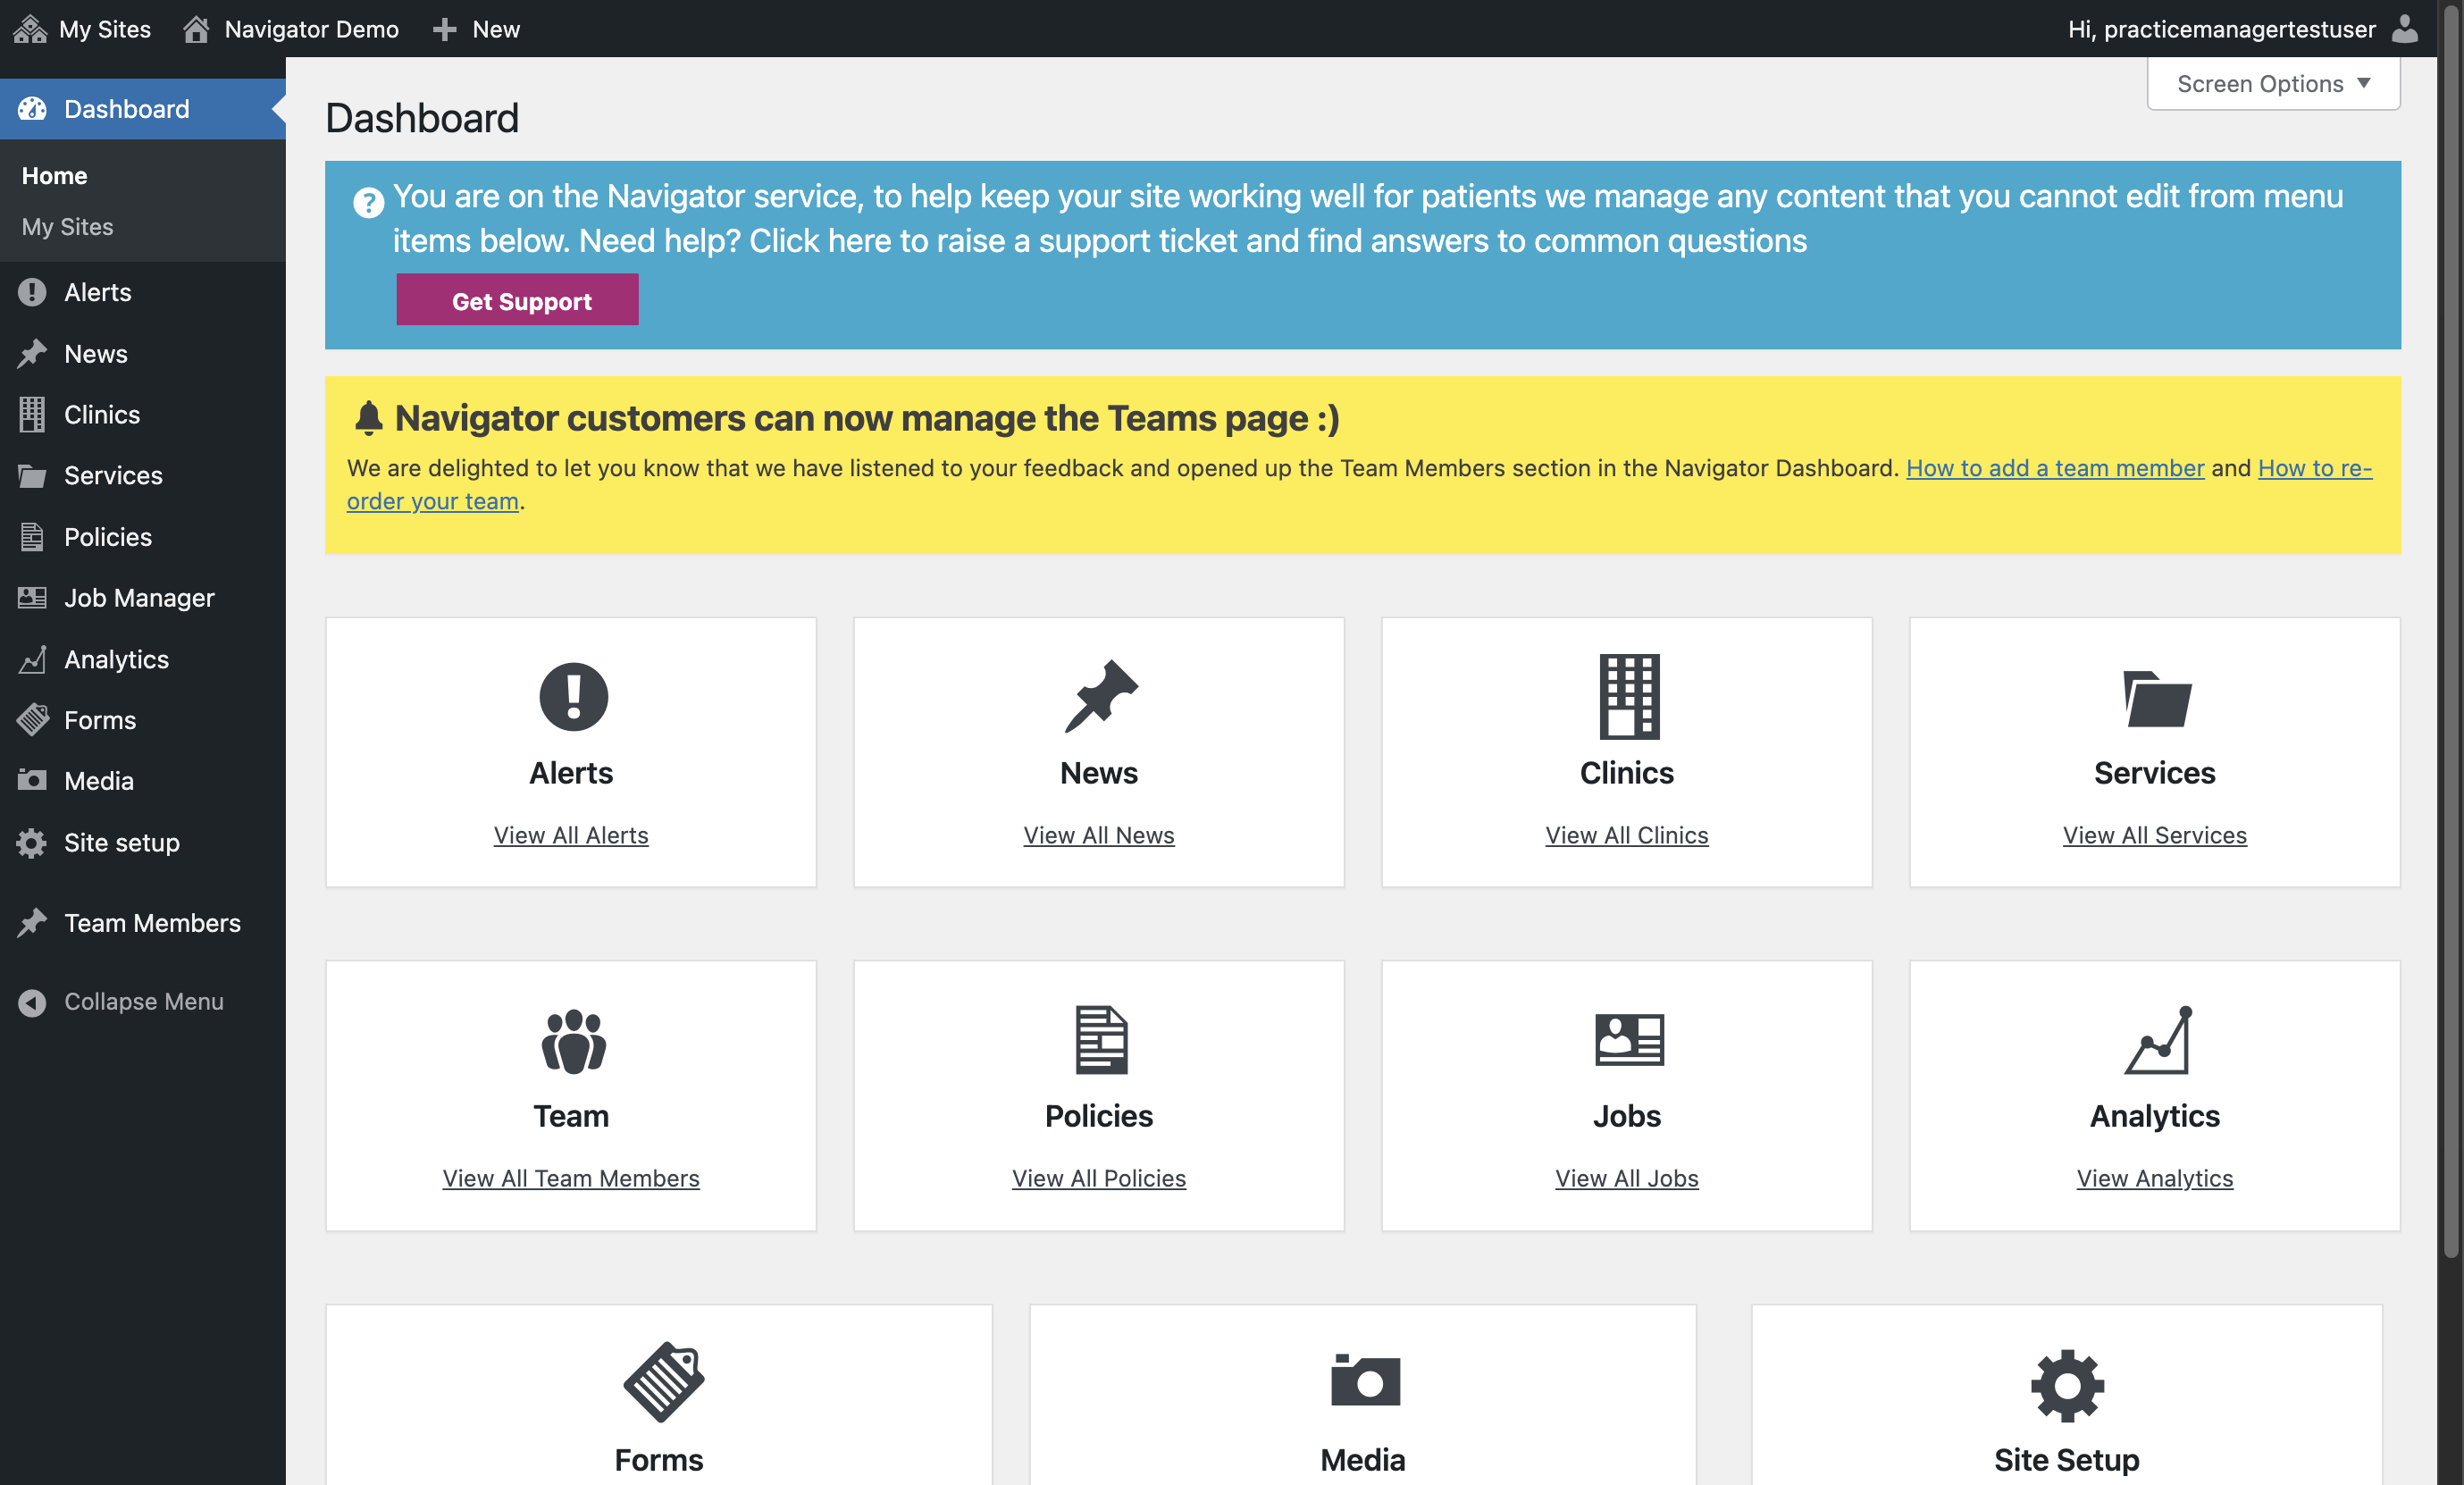Click the Get Support button

pyautogui.click(x=517, y=300)
